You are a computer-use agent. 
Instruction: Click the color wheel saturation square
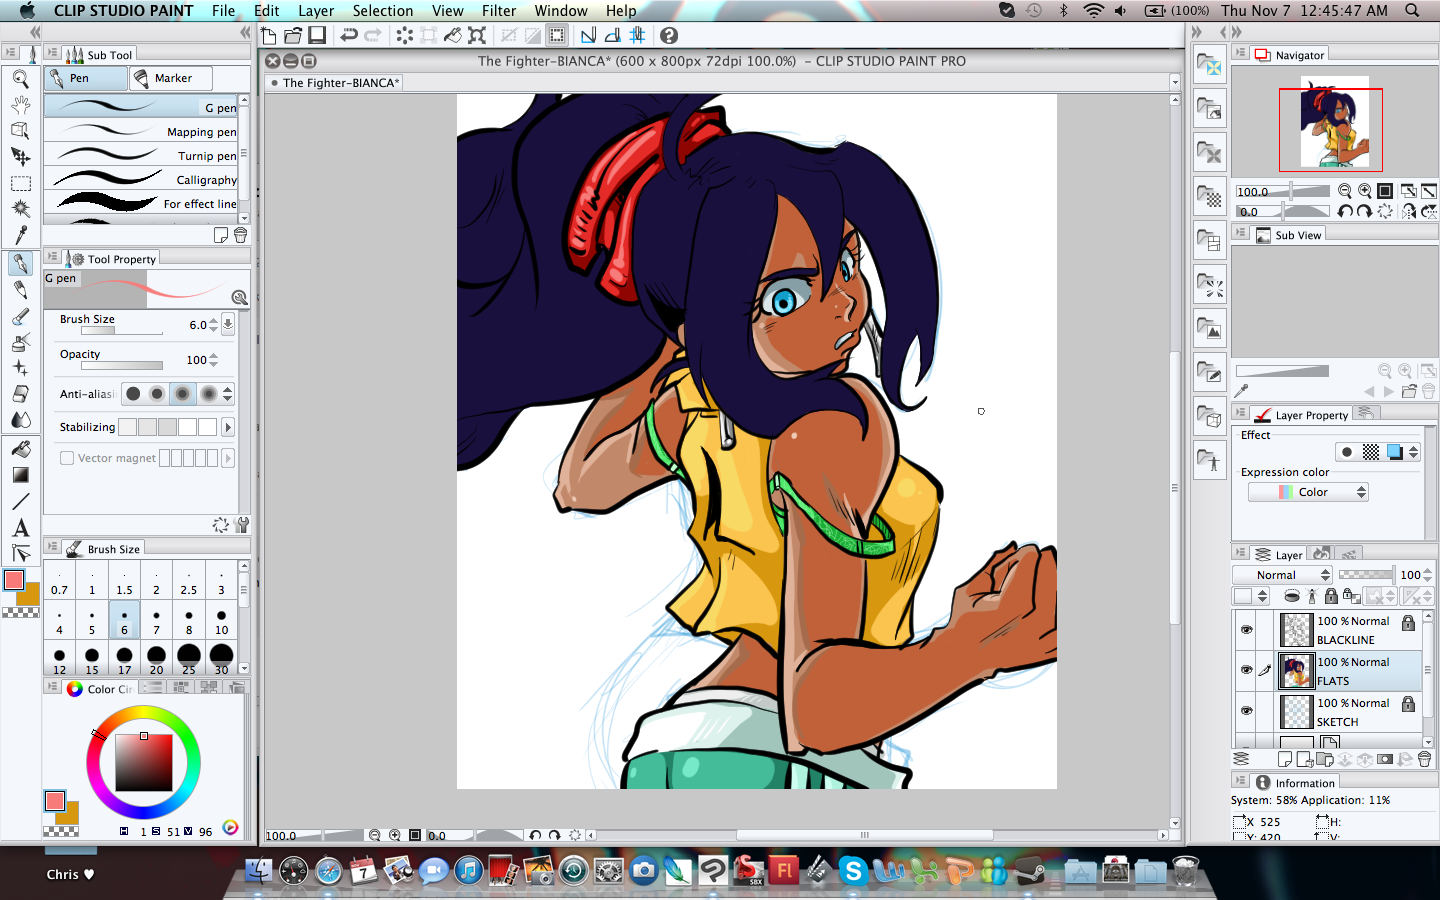click(143, 762)
